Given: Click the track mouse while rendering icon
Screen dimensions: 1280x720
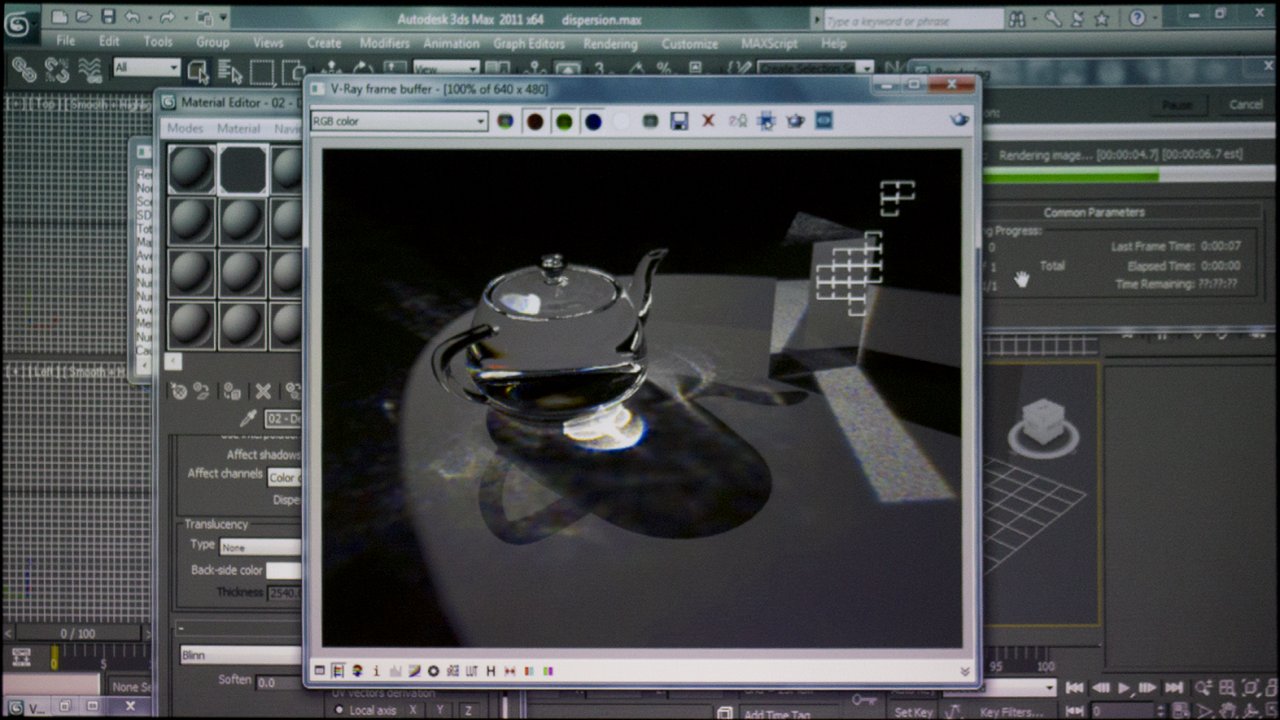Looking at the screenshot, I should [766, 121].
